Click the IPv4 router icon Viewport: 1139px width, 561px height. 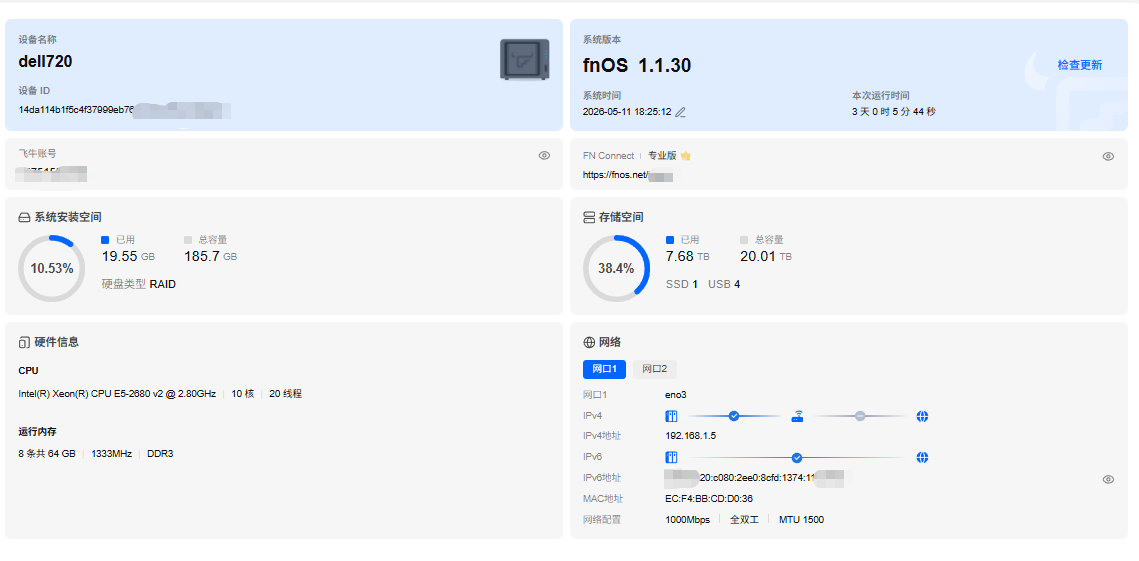797,416
